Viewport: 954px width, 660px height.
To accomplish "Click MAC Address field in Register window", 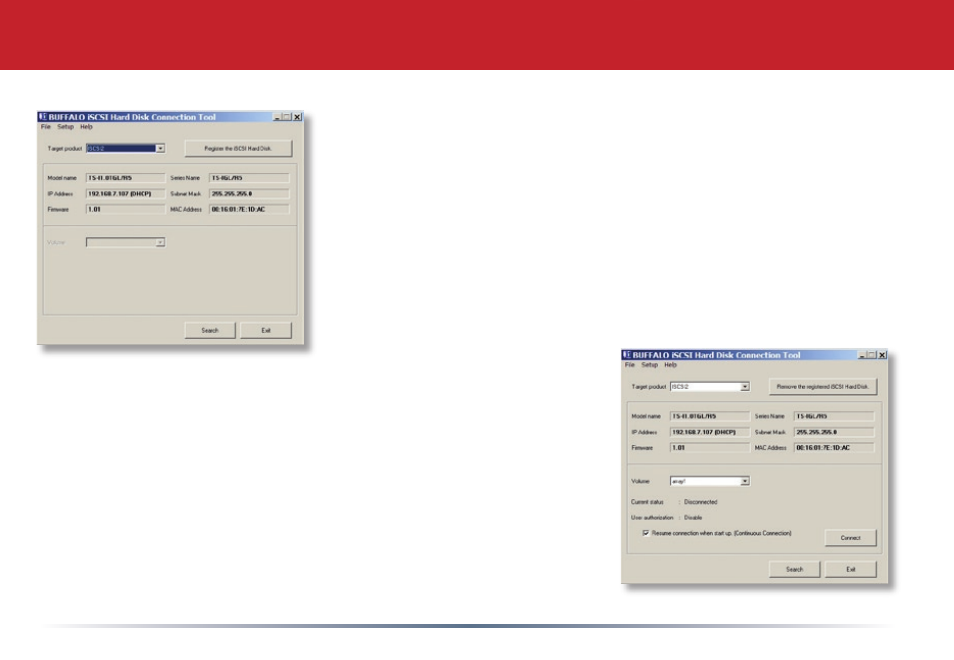I will (249, 209).
